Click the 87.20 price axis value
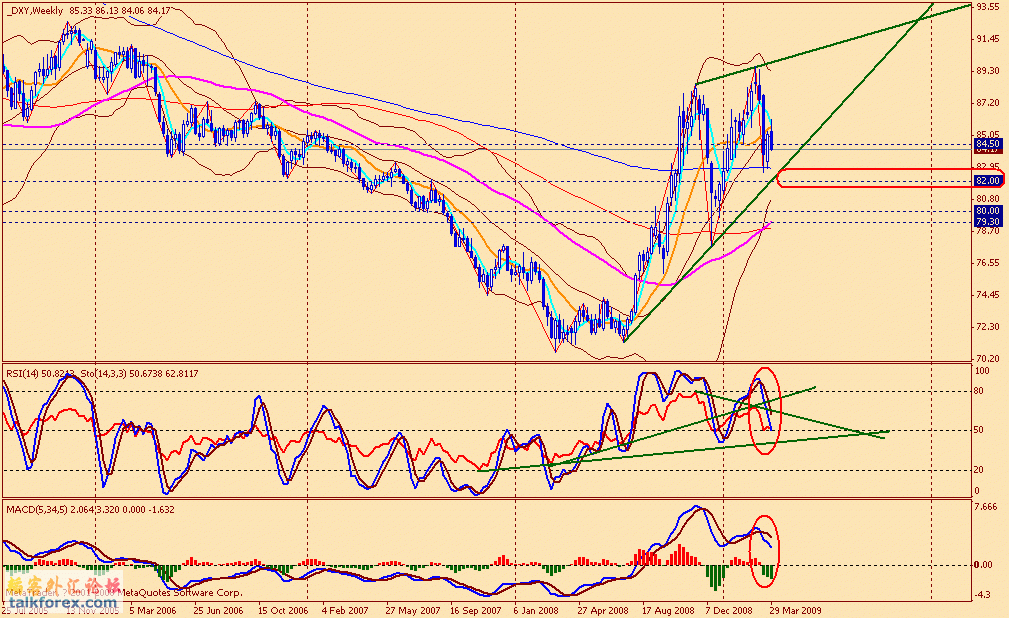1009x618 pixels. point(988,103)
